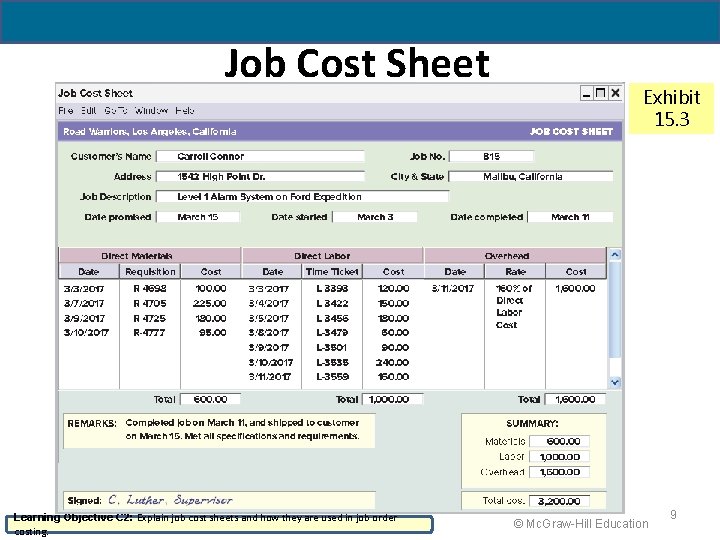Open the Help menu
The height and width of the screenshot is (540, 720).
click(x=185, y=111)
